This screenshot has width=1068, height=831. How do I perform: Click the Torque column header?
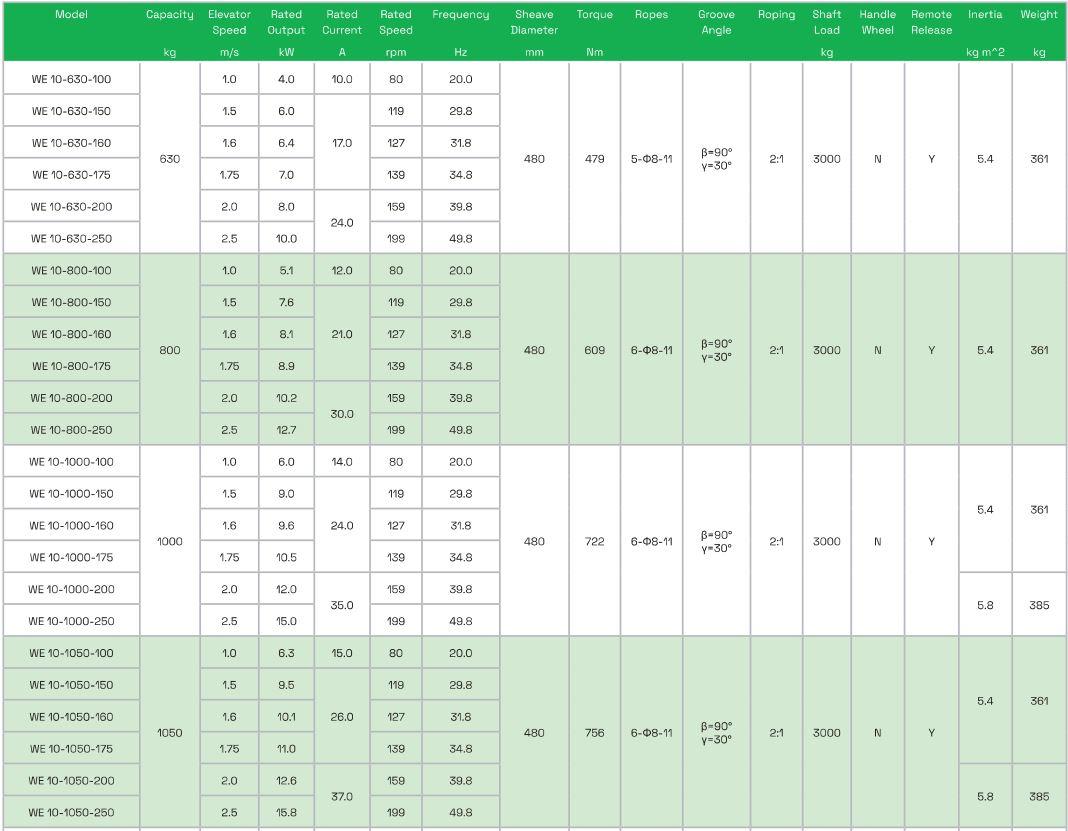(595, 14)
